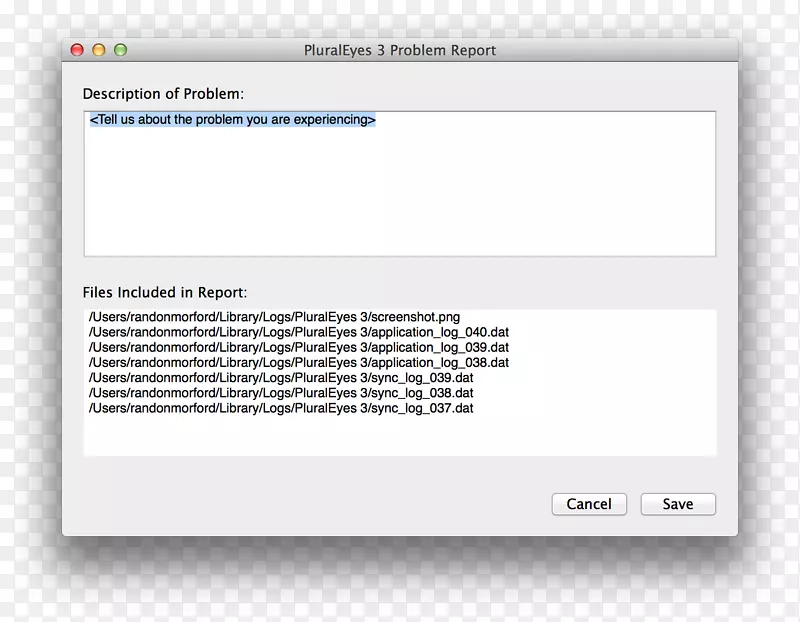Image resolution: width=800 pixels, height=622 pixels.
Task: Pick application_log_038.dat from included files
Action: (x=299, y=362)
